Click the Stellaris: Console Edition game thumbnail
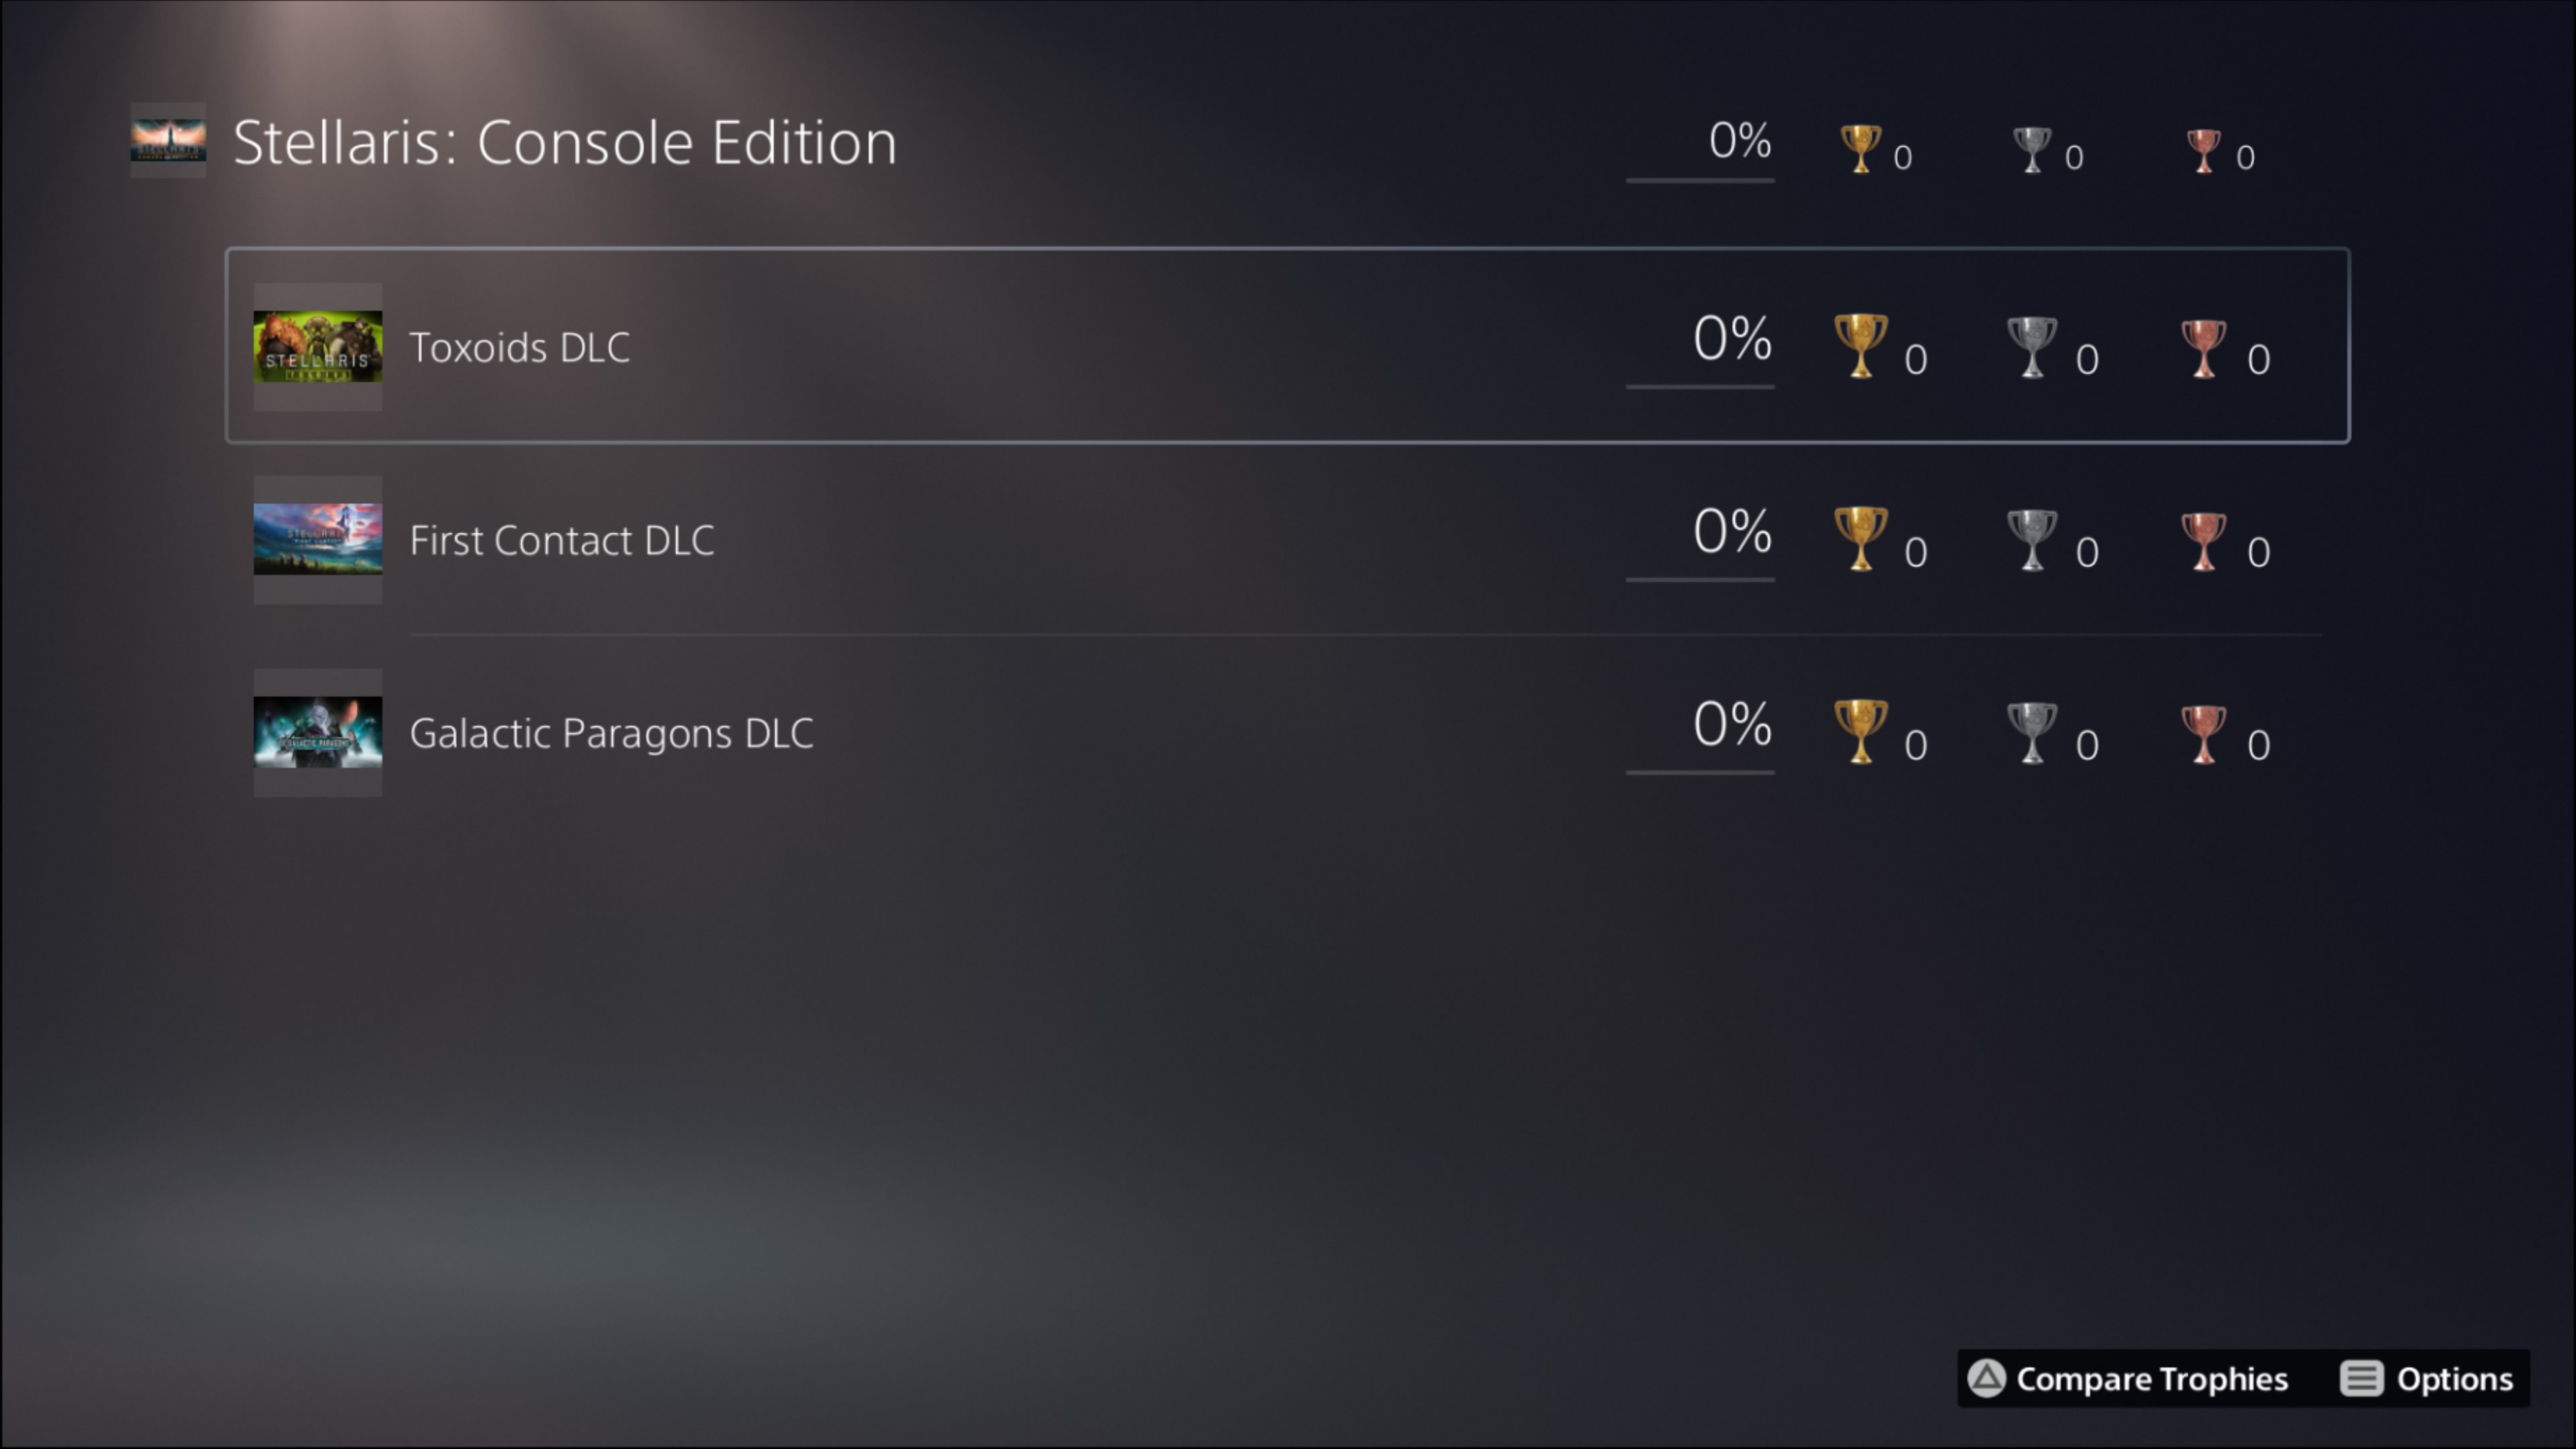 click(x=168, y=140)
